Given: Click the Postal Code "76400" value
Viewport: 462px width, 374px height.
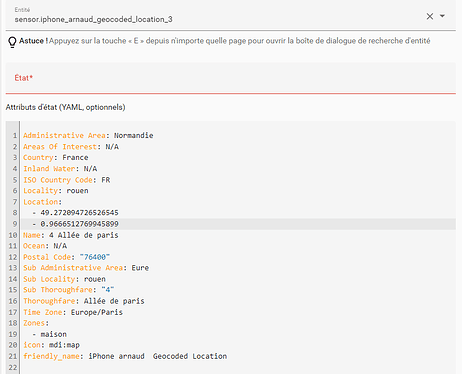Looking at the screenshot, I should 95,257.
